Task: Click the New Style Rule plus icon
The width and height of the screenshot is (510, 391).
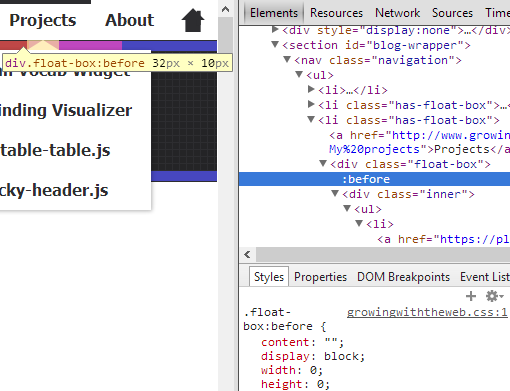Action: coord(471,296)
